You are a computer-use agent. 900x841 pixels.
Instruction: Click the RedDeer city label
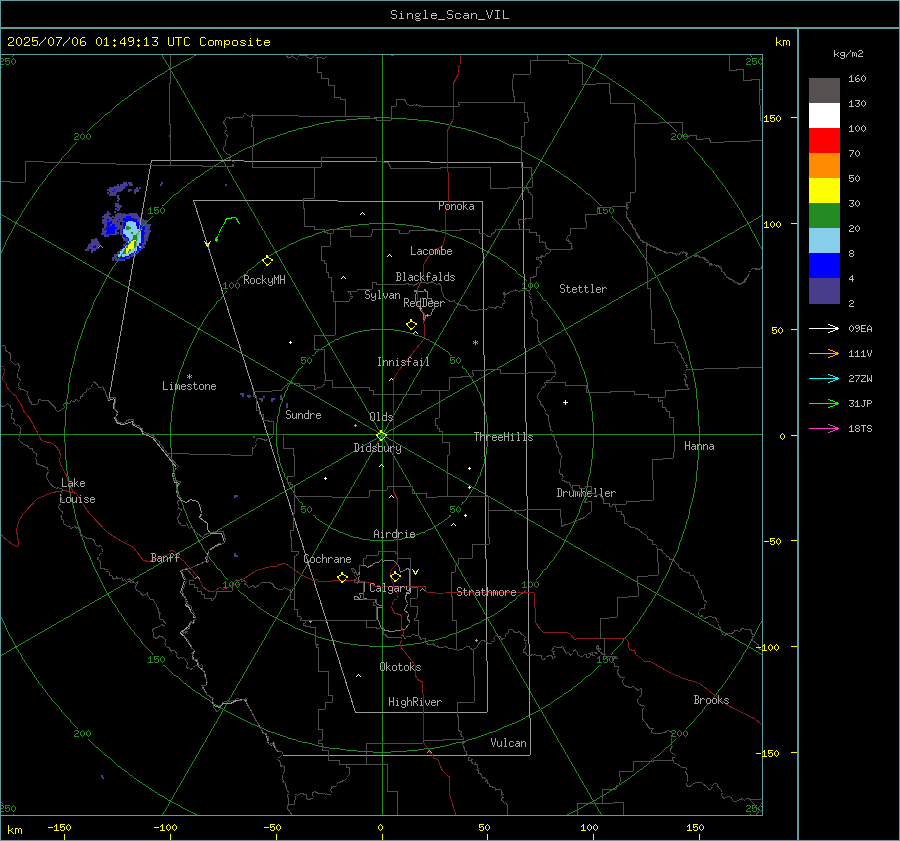click(x=424, y=303)
